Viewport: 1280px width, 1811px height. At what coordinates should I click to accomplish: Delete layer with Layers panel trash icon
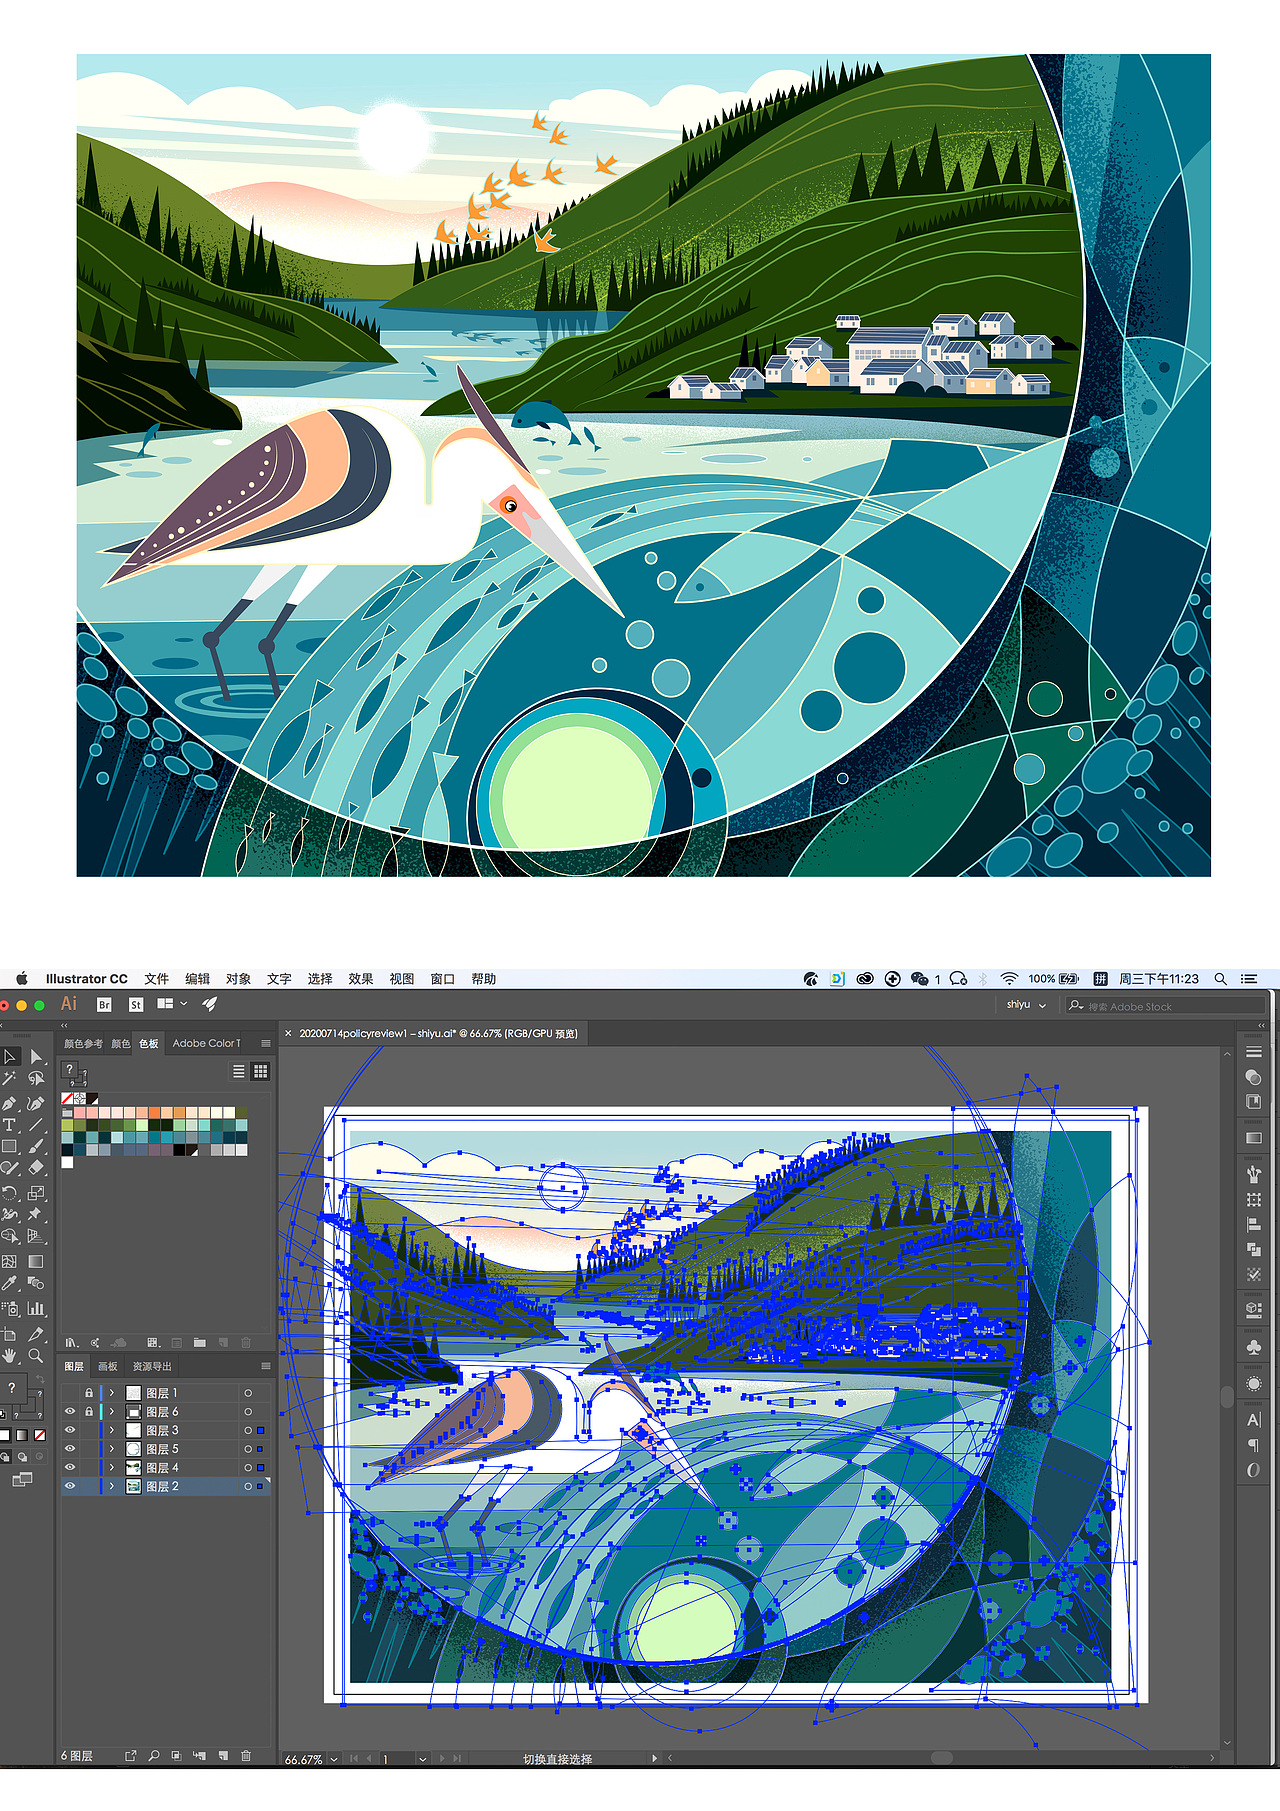click(x=246, y=1755)
